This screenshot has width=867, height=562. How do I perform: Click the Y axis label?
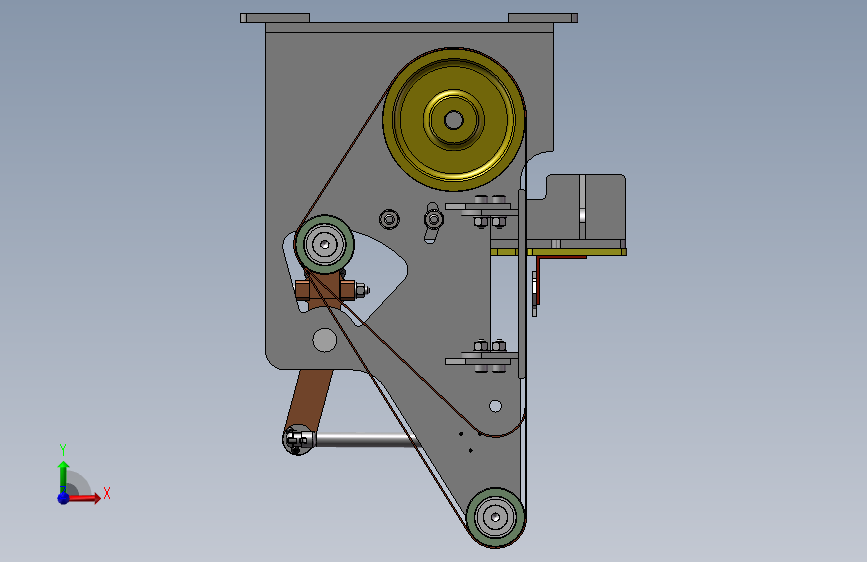[63, 450]
